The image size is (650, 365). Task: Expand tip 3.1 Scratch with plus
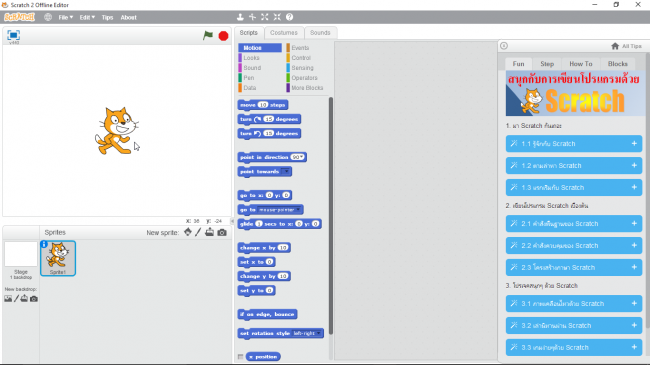(634, 304)
